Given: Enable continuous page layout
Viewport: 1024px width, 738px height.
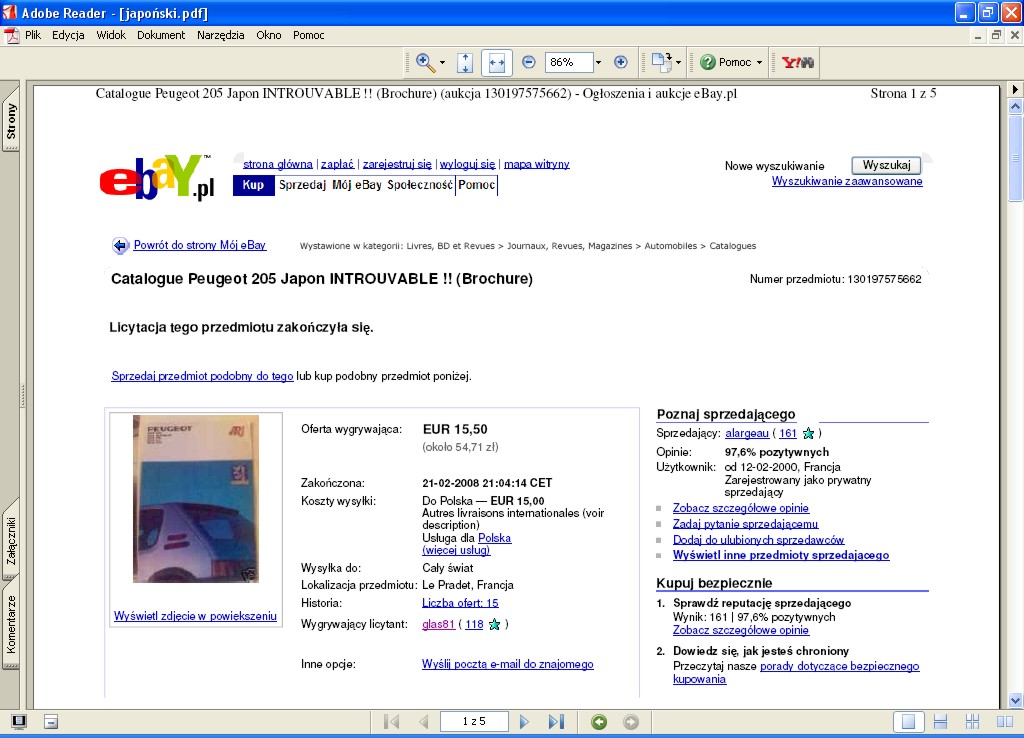Looking at the screenshot, I should tap(940, 721).
